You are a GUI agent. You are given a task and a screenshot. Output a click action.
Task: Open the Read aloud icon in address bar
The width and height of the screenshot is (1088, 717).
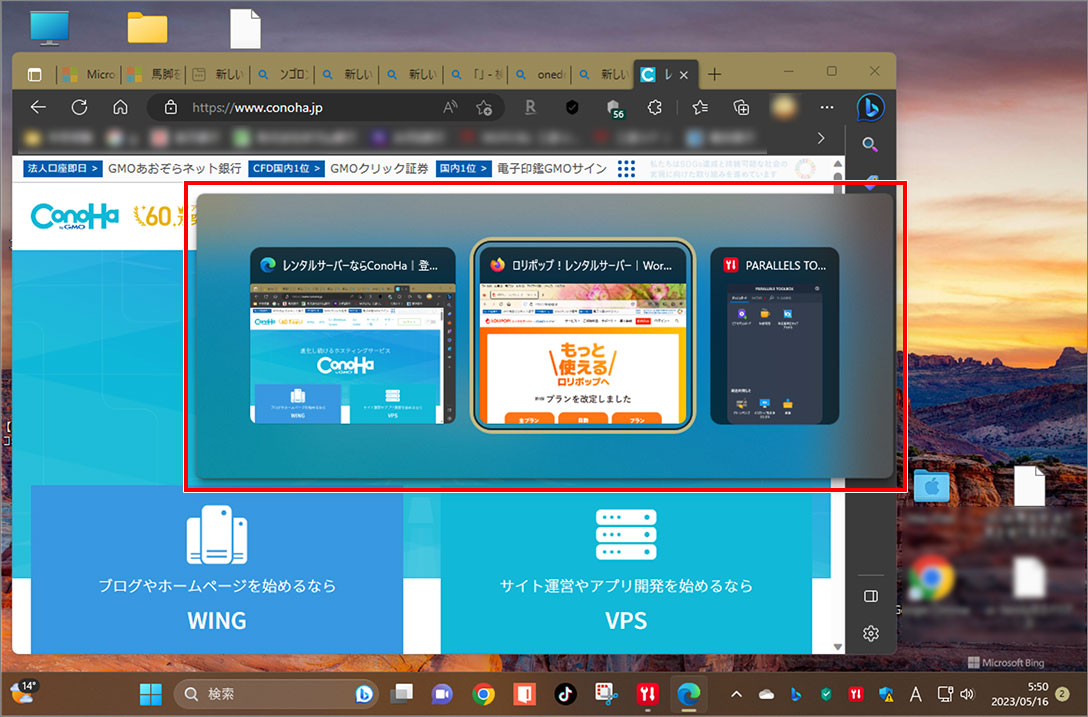(450, 108)
